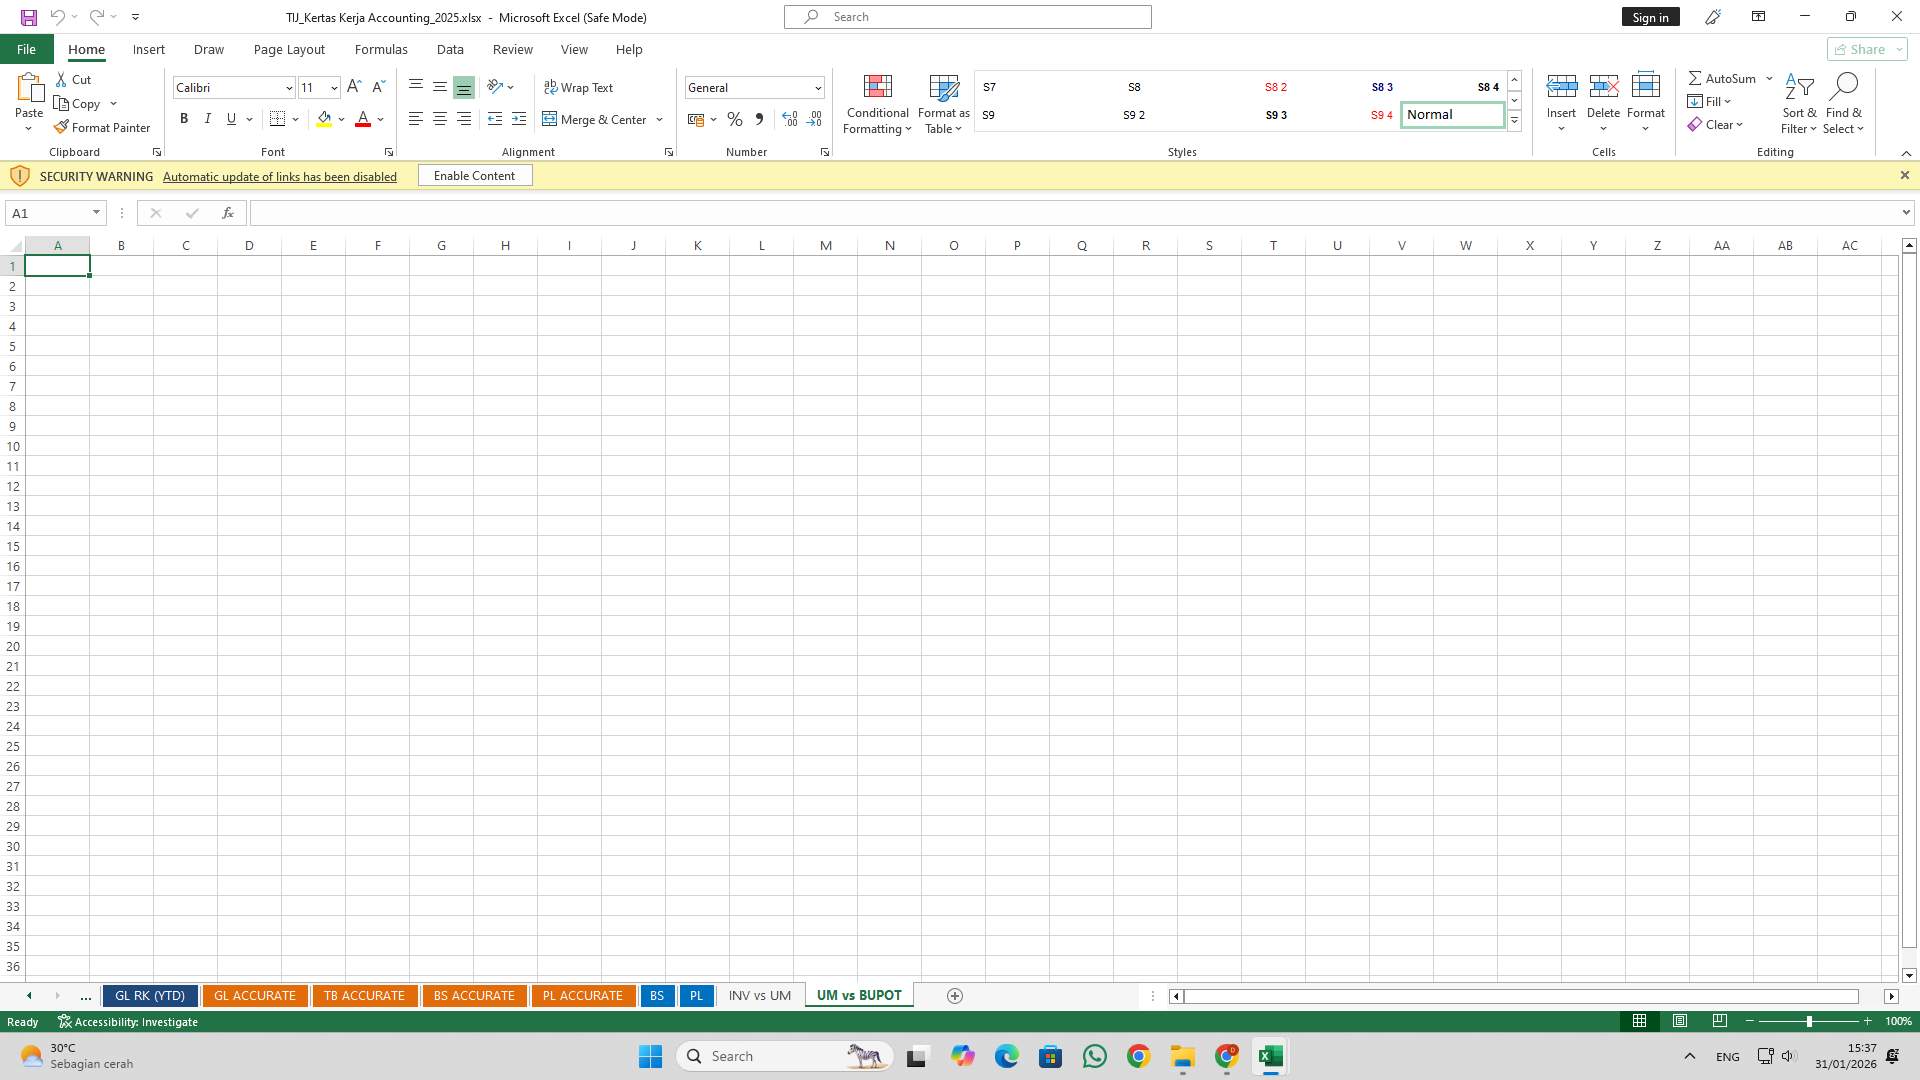Click Merge & Center
Image resolution: width=1920 pixels, height=1080 pixels.
pyautogui.click(x=595, y=119)
